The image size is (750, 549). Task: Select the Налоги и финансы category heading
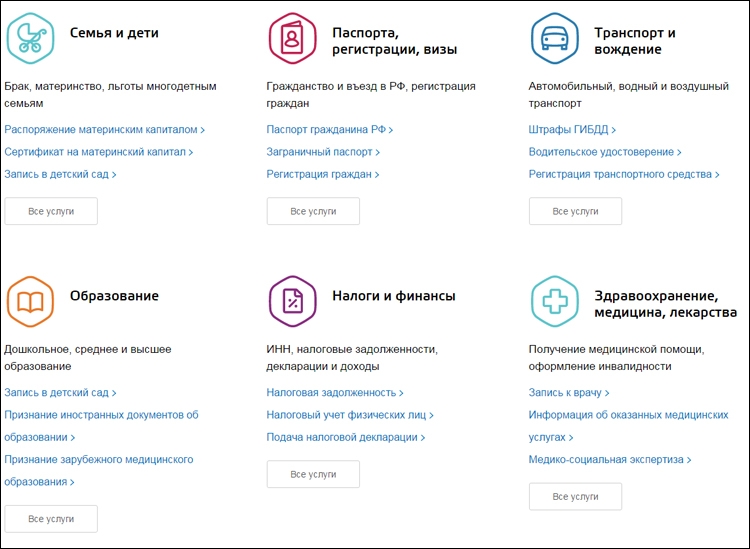[x=394, y=296]
